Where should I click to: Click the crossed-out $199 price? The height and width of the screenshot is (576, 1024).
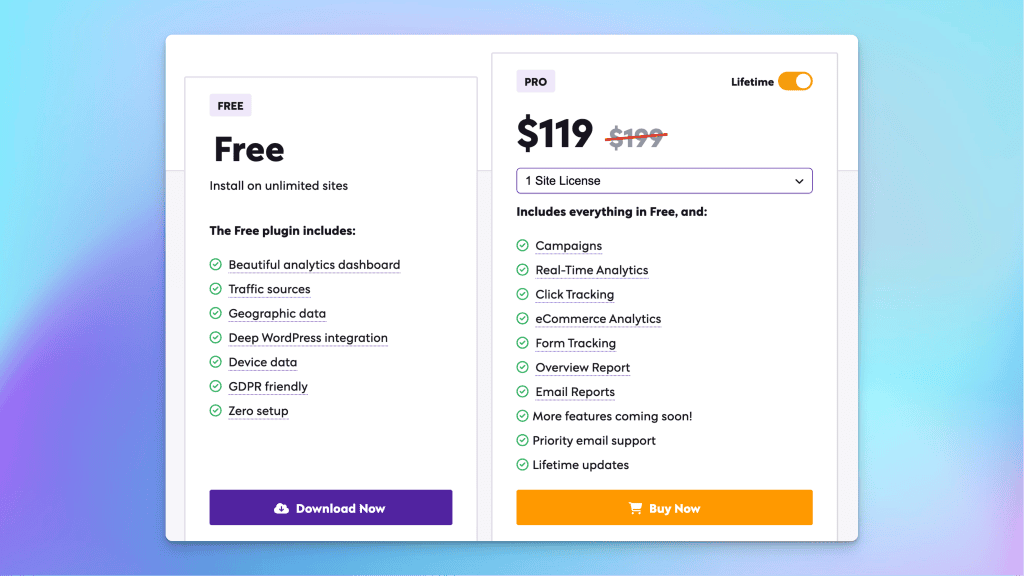click(x=636, y=137)
